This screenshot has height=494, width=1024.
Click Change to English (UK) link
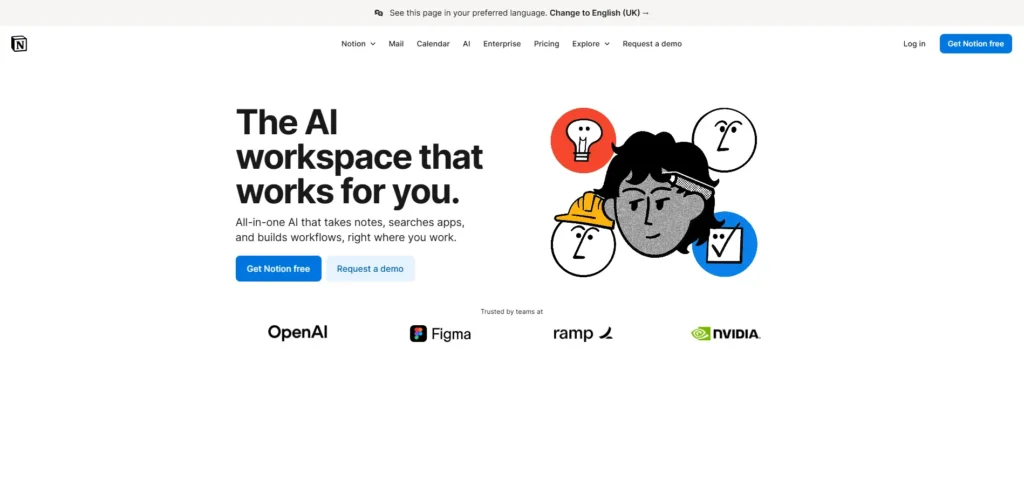(599, 12)
